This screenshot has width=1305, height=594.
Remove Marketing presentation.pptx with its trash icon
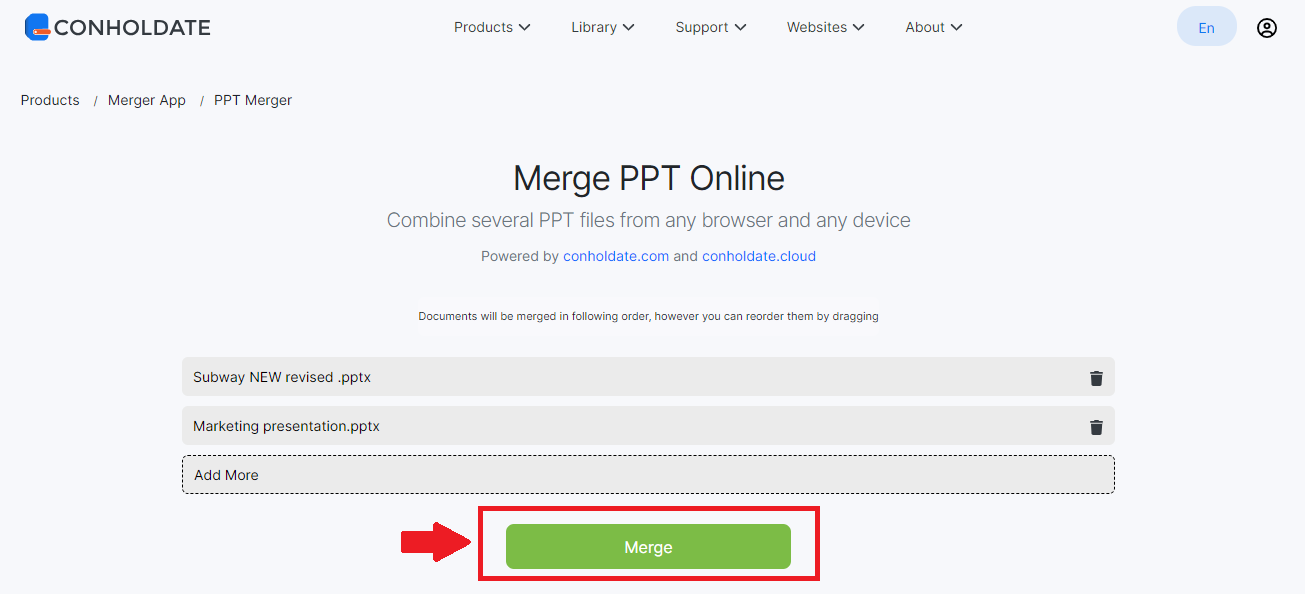1096,426
